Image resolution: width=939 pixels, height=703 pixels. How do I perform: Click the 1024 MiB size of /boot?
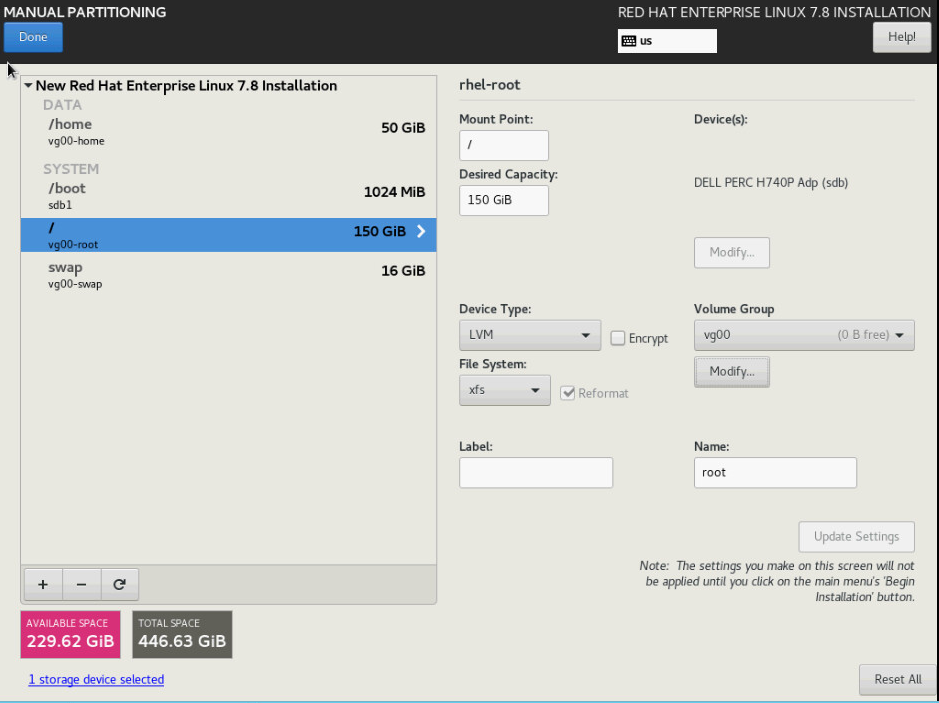[x=394, y=192]
